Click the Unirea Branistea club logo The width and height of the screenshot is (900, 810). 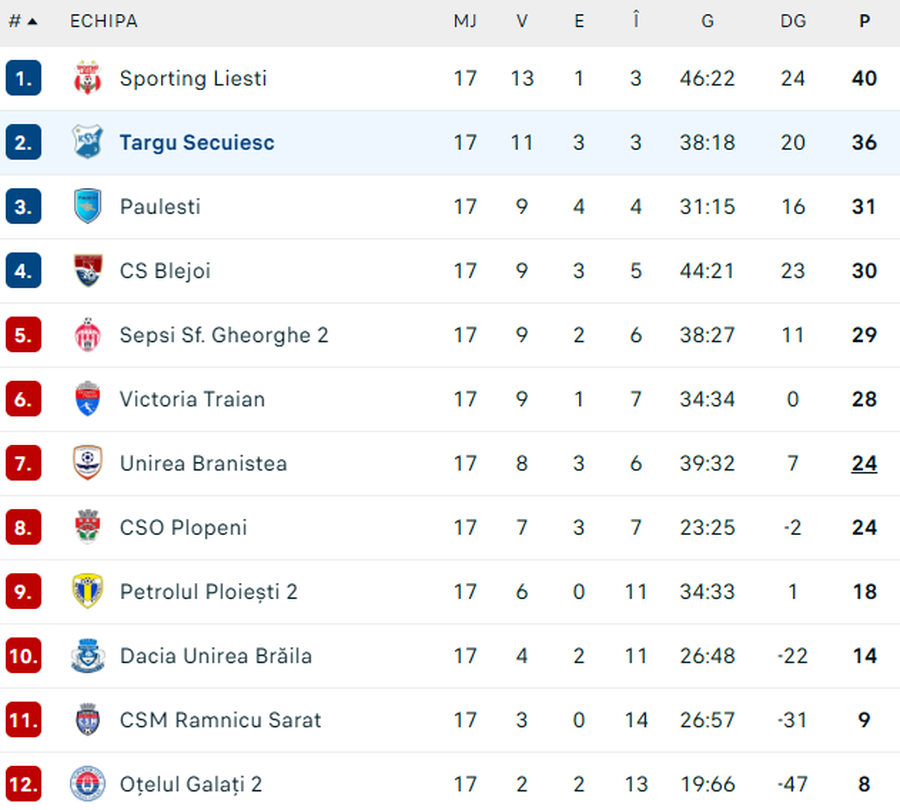pyautogui.click(x=88, y=463)
